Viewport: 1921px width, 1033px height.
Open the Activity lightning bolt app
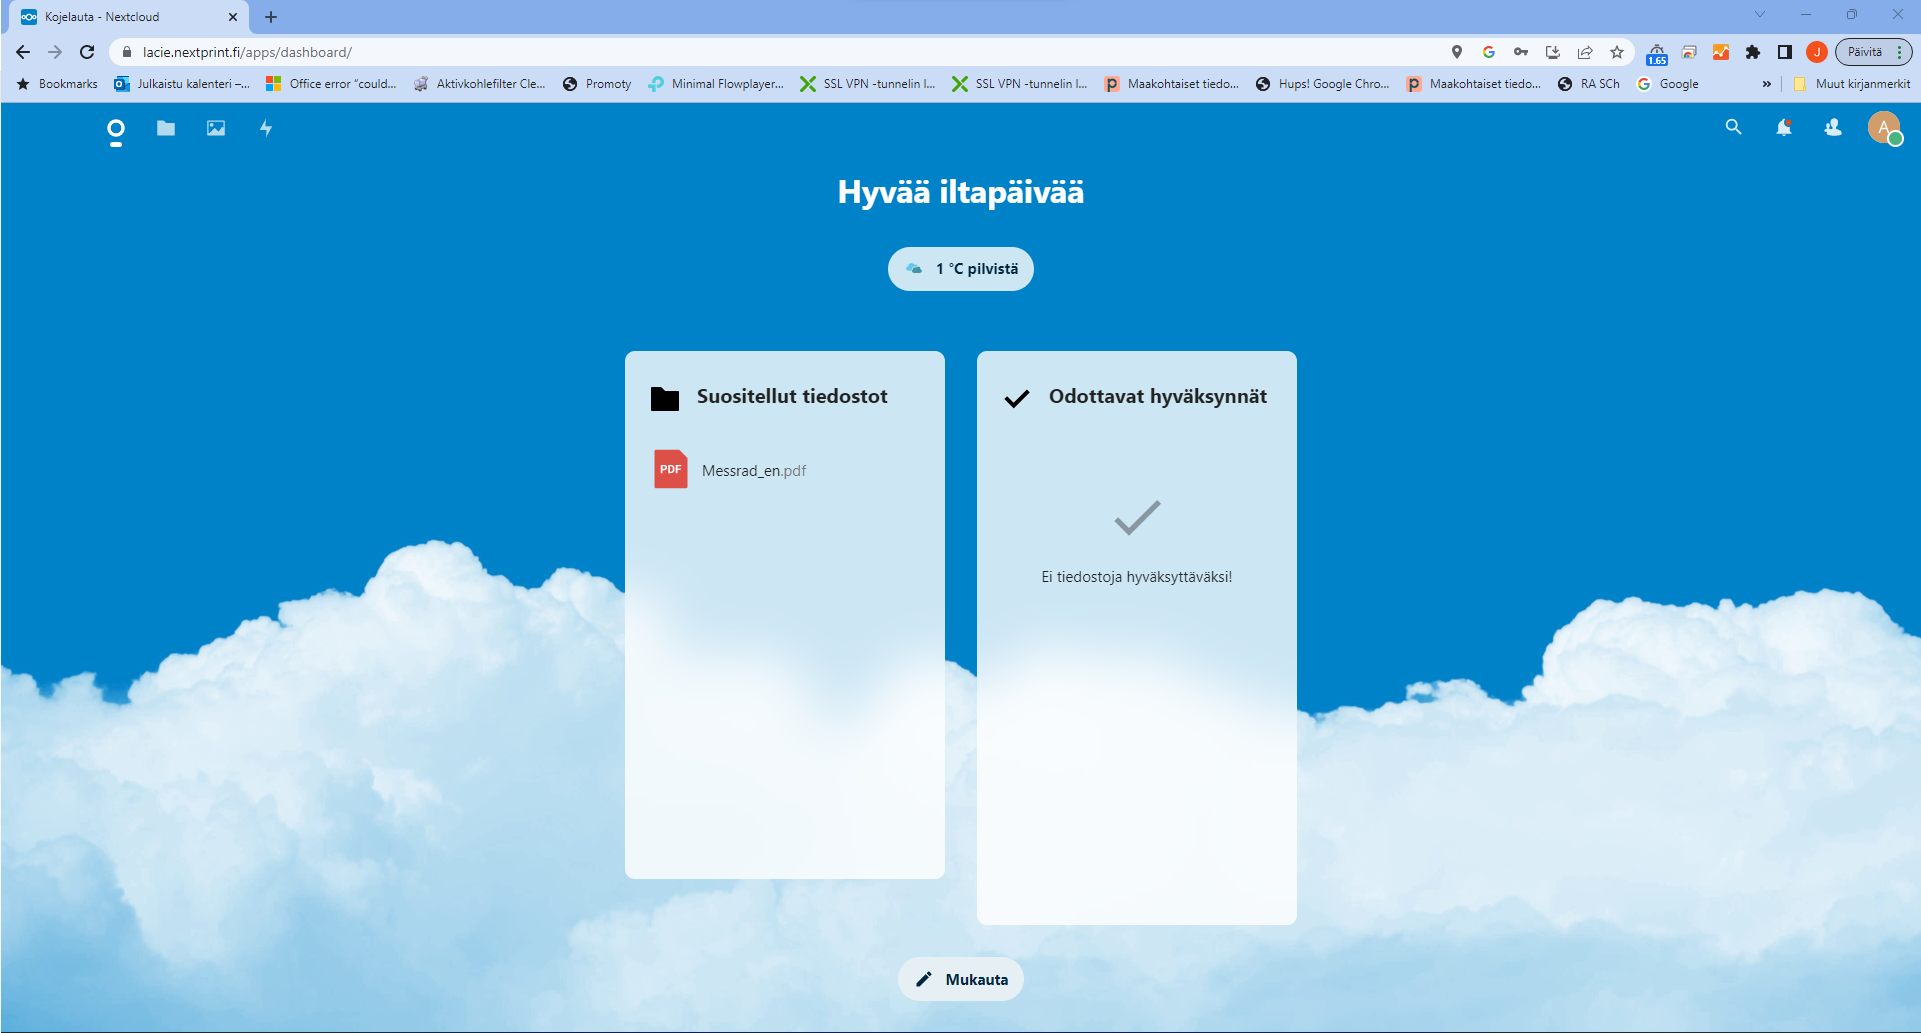point(266,128)
